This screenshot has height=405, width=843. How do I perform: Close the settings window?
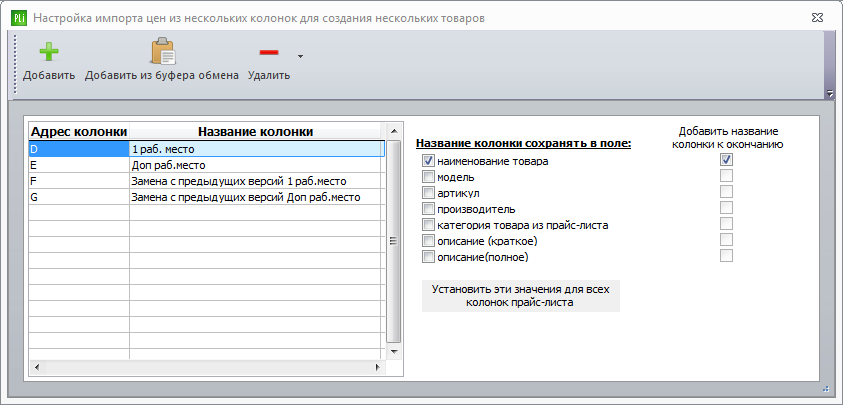[x=818, y=18]
